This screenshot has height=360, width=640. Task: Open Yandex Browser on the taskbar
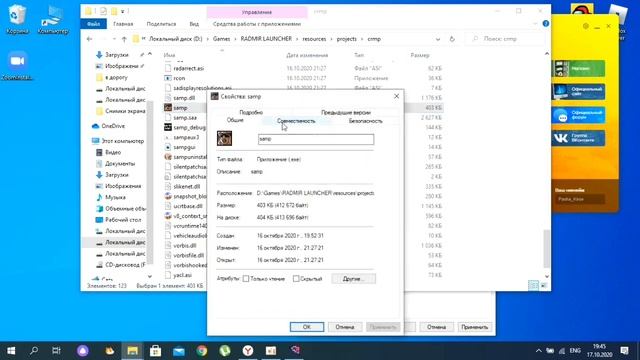tap(248, 351)
